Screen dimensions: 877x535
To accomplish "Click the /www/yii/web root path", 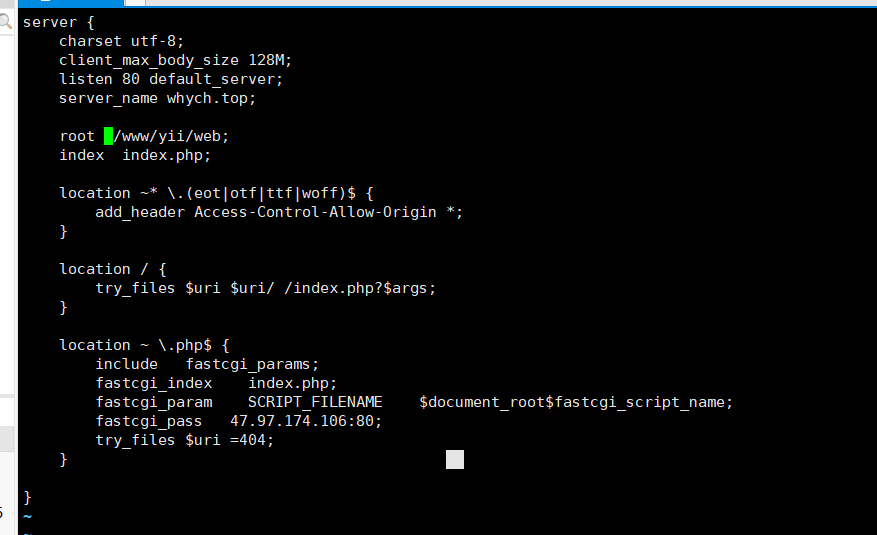I will [176, 136].
